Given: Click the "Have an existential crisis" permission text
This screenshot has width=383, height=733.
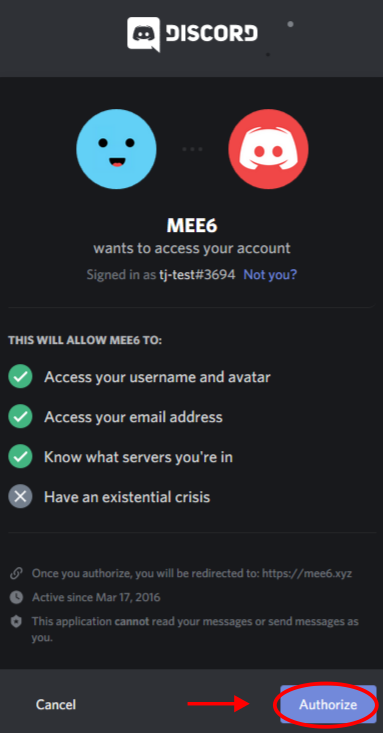Looking at the screenshot, I should (127, 496).
